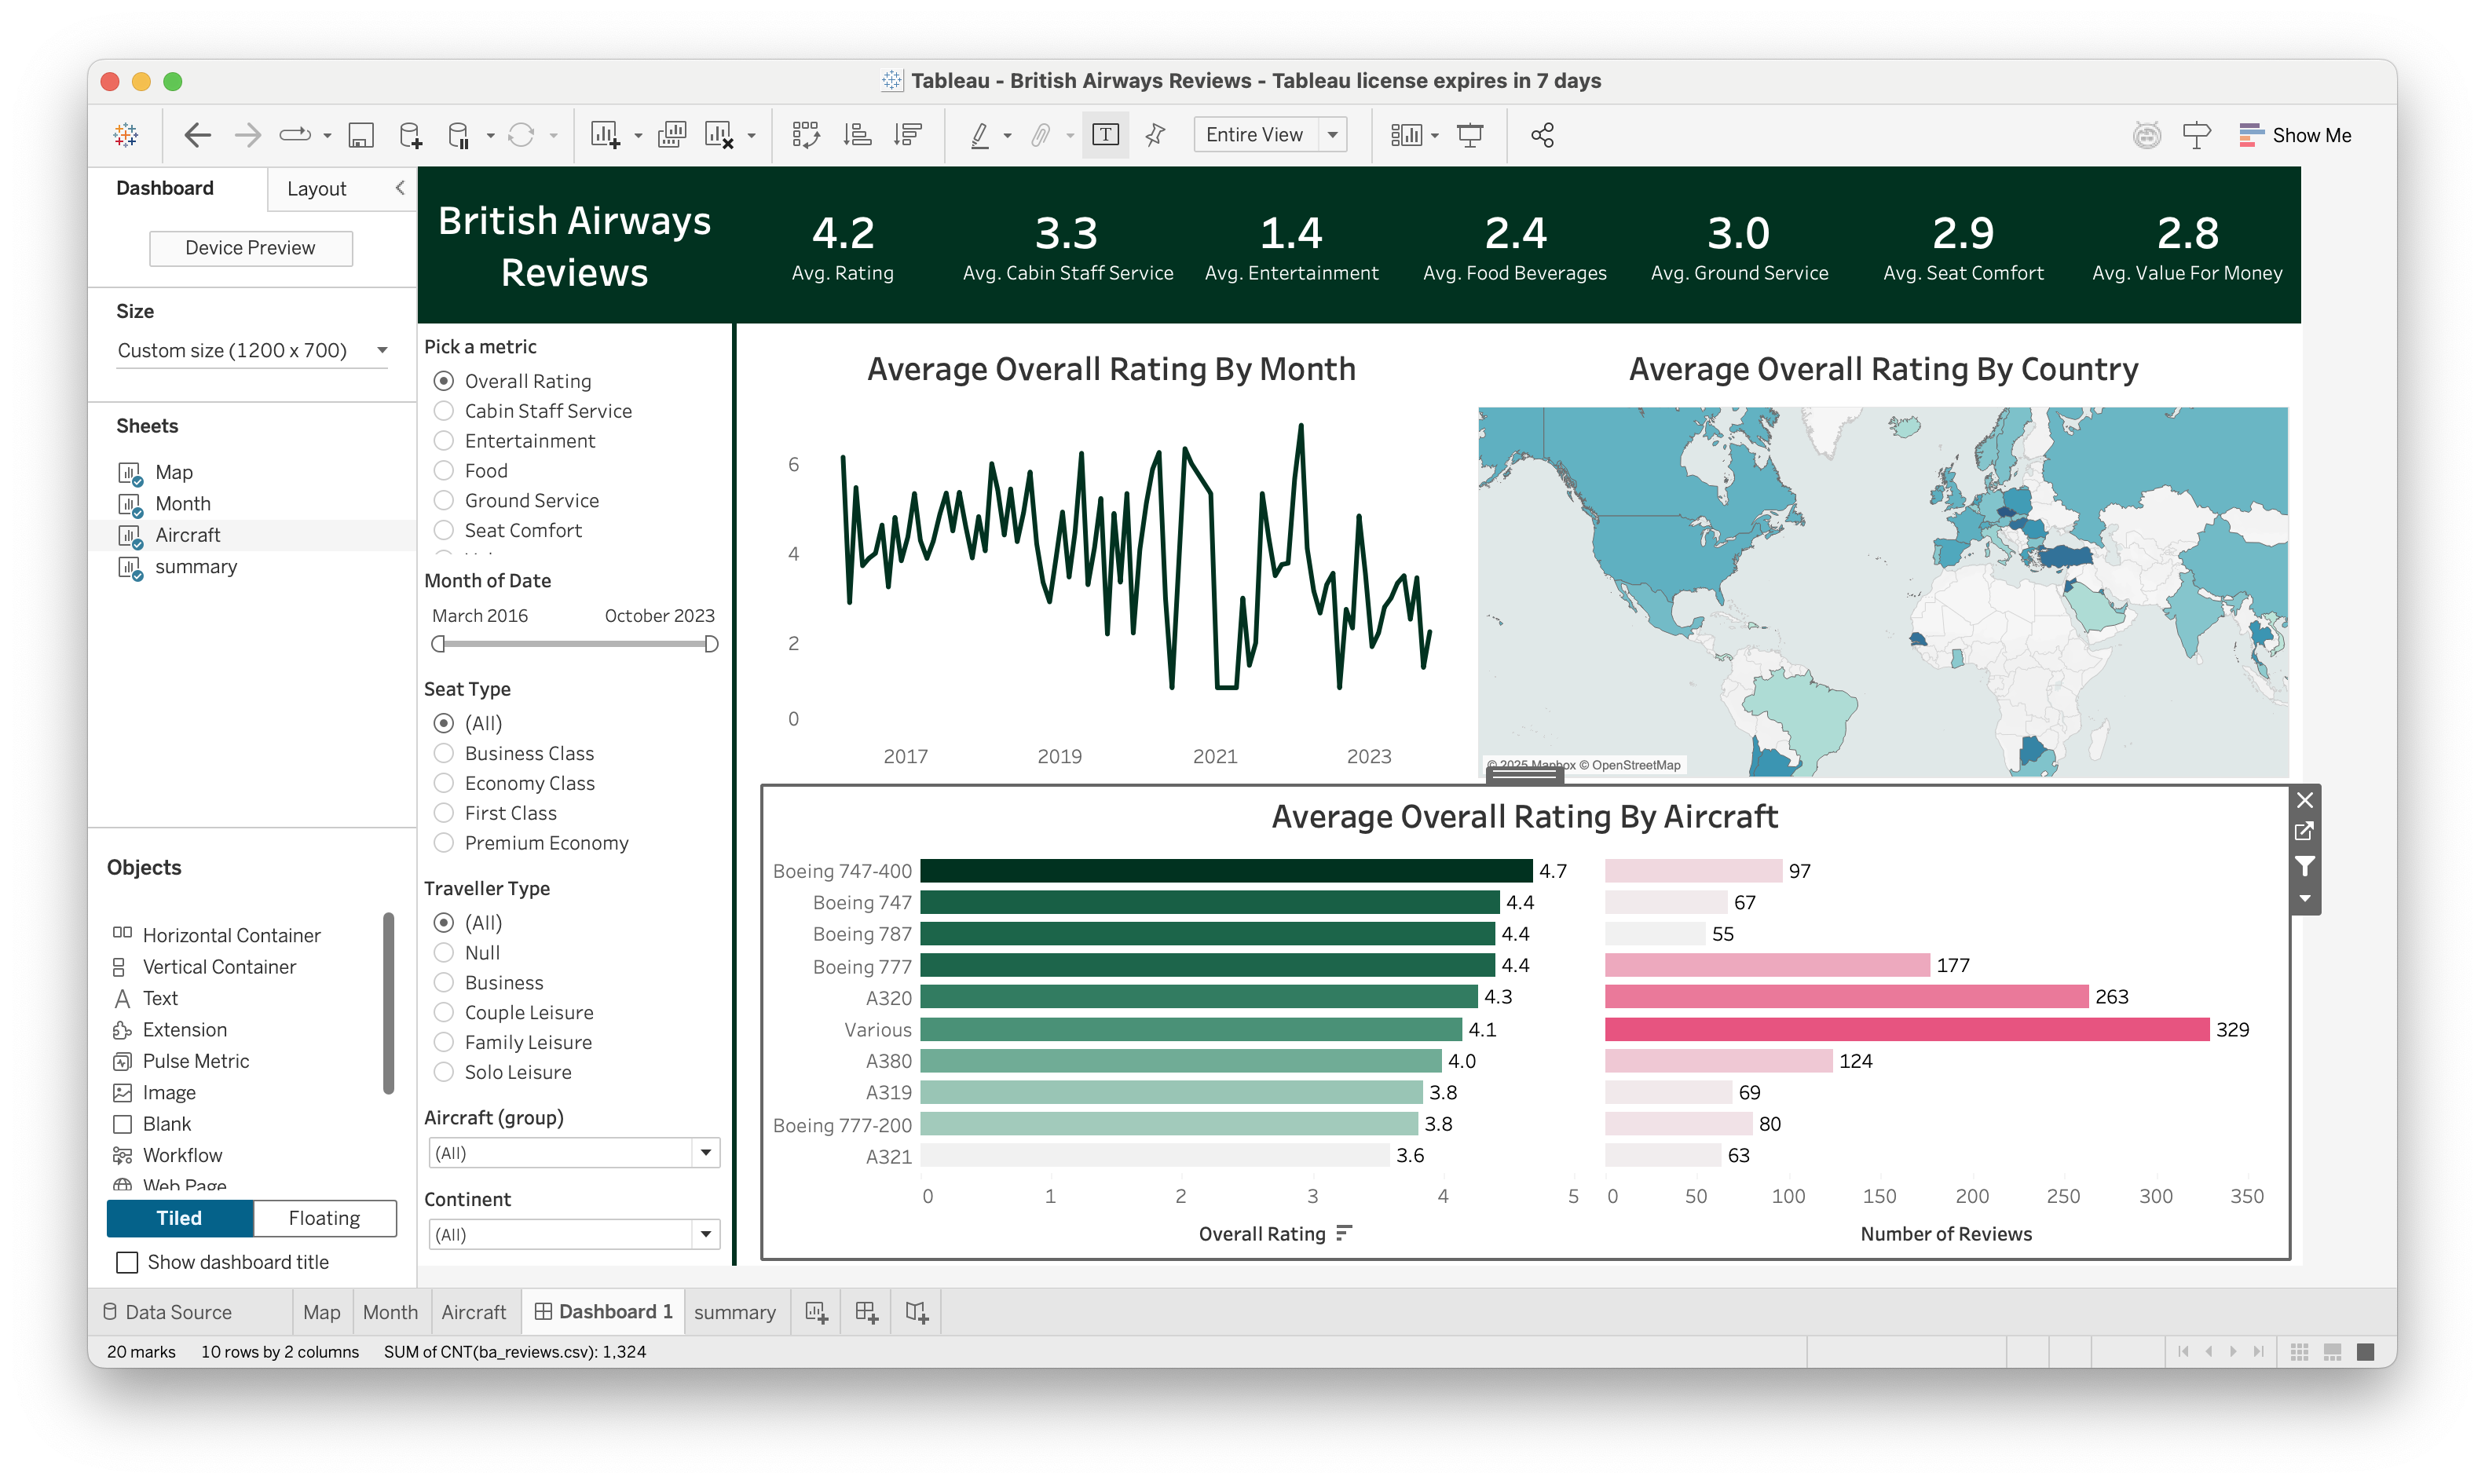Switch to the summary sheet tab
2485x1484 pixels.
[735, 1312]
